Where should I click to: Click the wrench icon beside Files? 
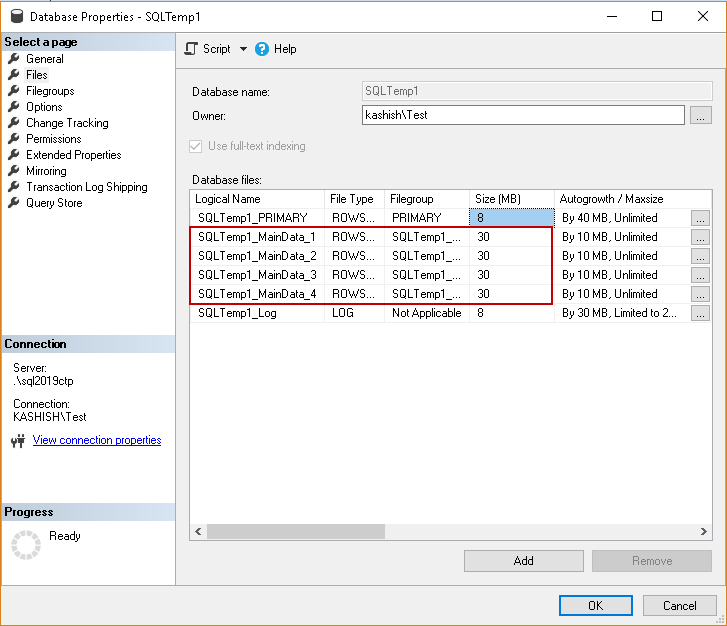(x=14, y=74)
